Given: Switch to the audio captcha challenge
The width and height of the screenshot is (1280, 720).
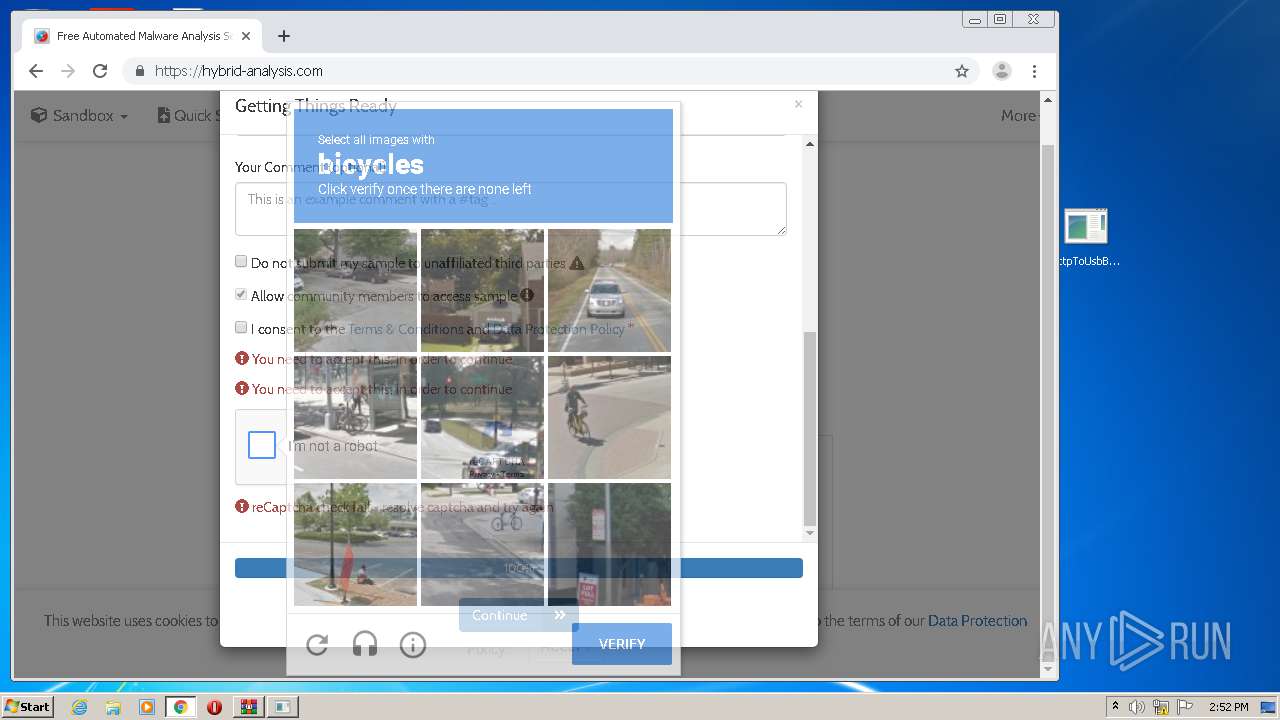Looking at the screenshot, I should (x=365, y=645).
